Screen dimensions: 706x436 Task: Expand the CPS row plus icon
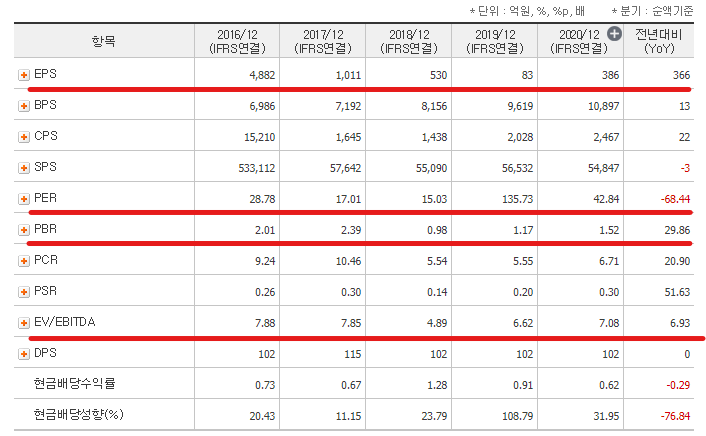[x=24, y=137]
